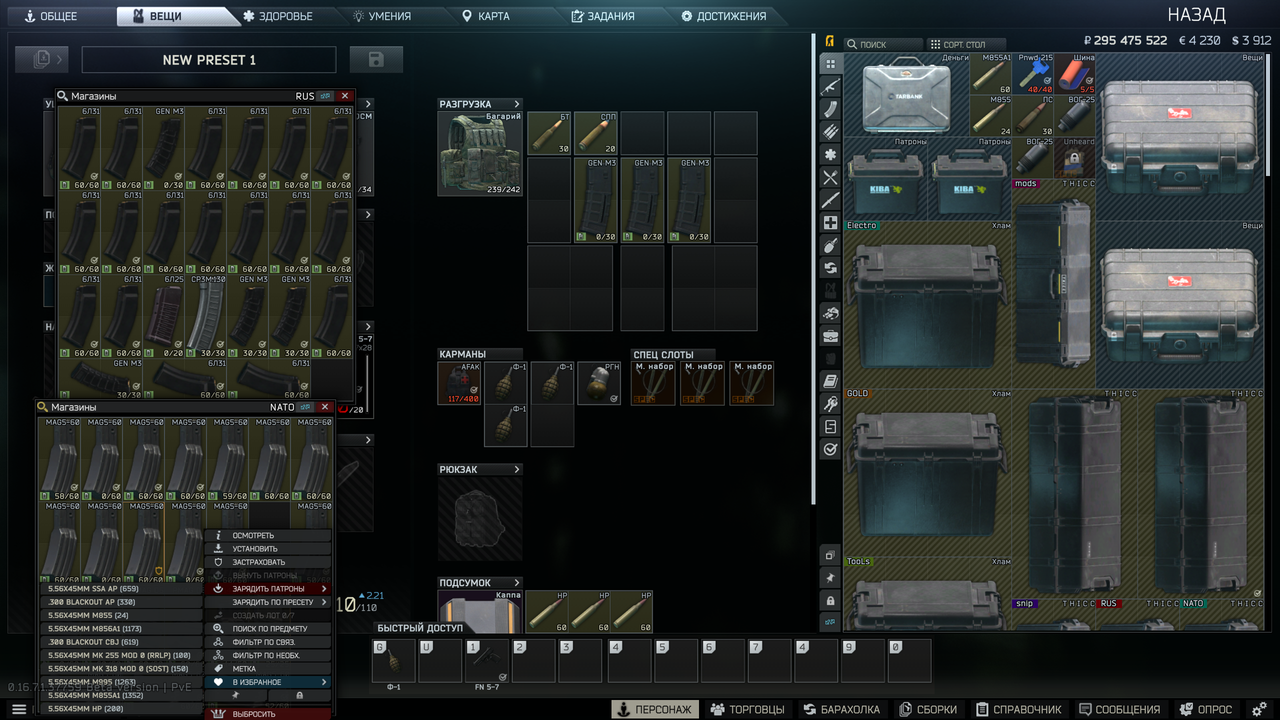The image size is (1280, 720).
Task: Open В избранное submenu
Action: click(x=268, y=682)
